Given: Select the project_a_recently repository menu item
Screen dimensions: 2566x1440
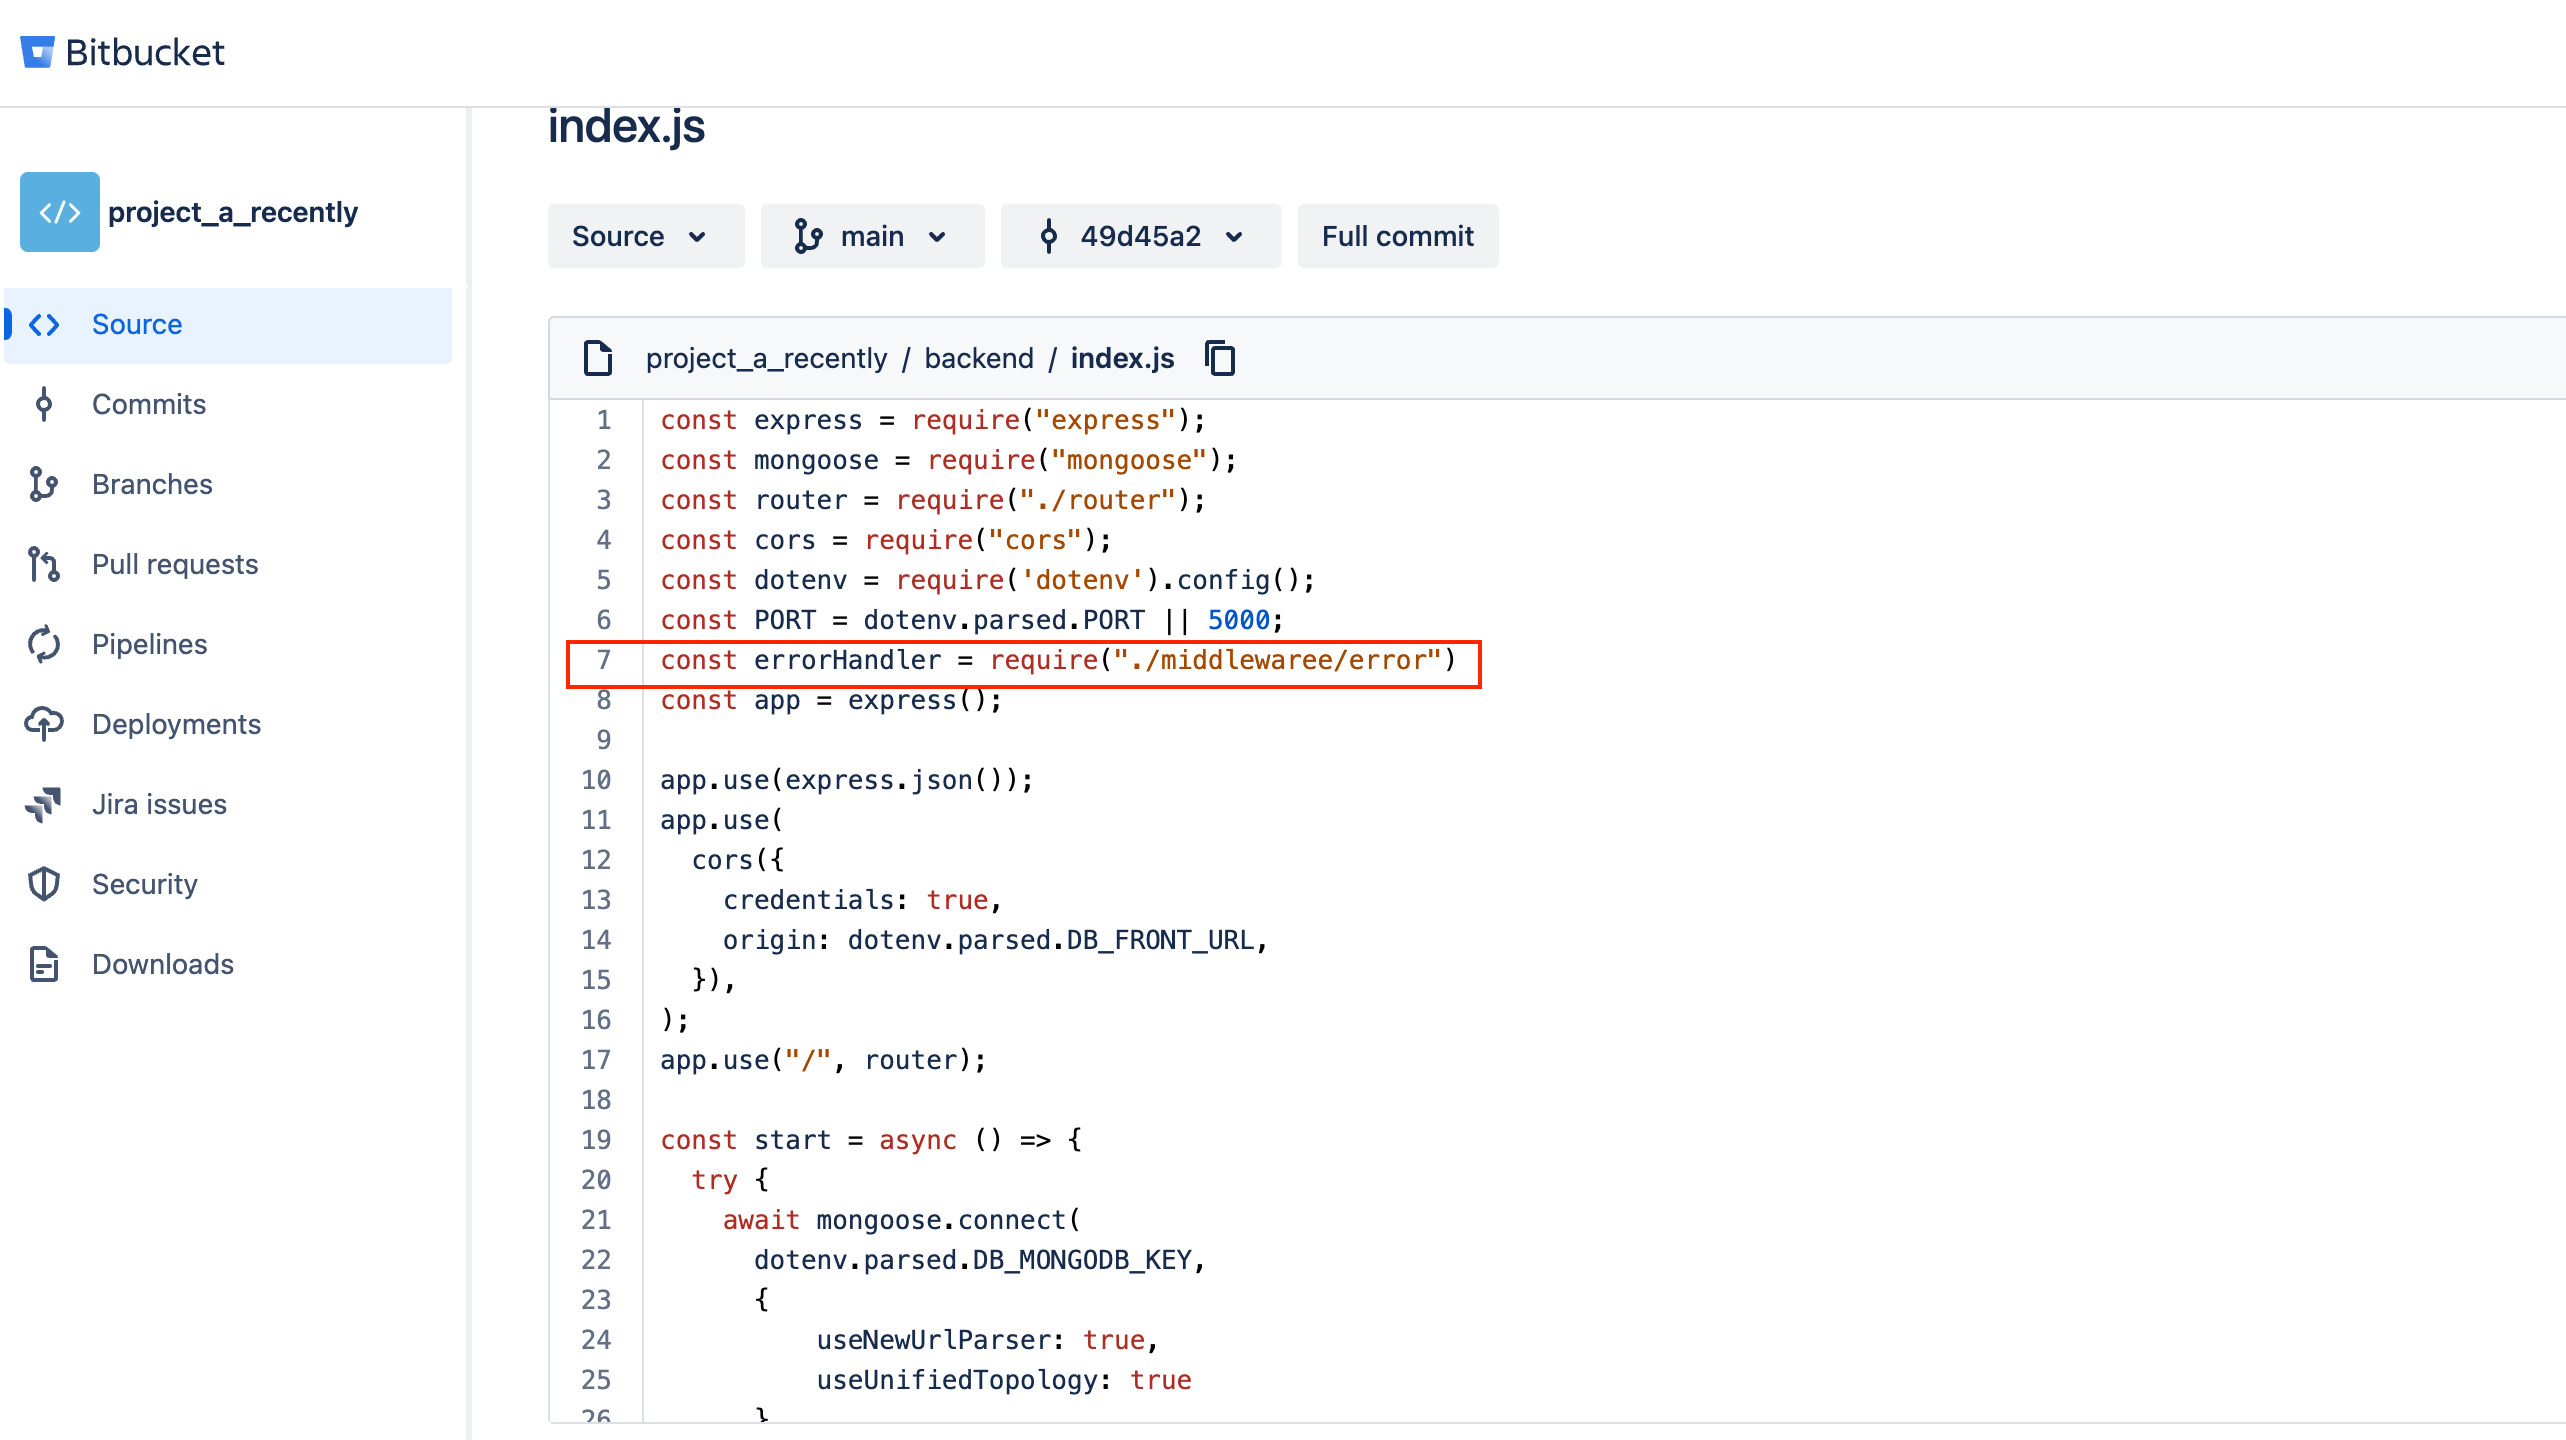Looking at the screenshot, I should (234, 212).
